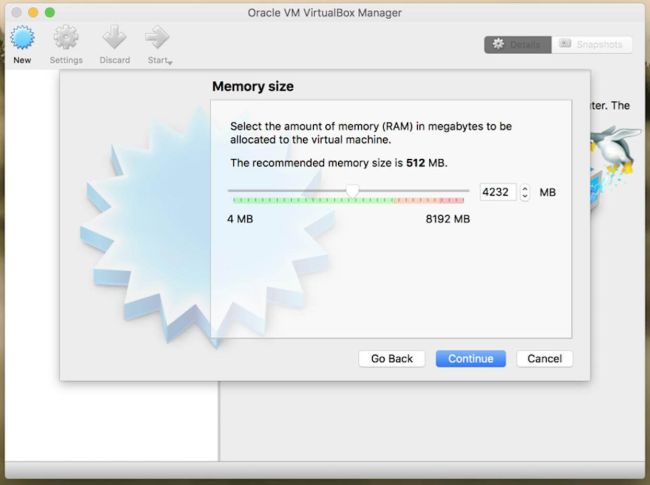Screen dimensions: 650x485
Task: Click the 'Memory size' heading
Action: (253, 86)
